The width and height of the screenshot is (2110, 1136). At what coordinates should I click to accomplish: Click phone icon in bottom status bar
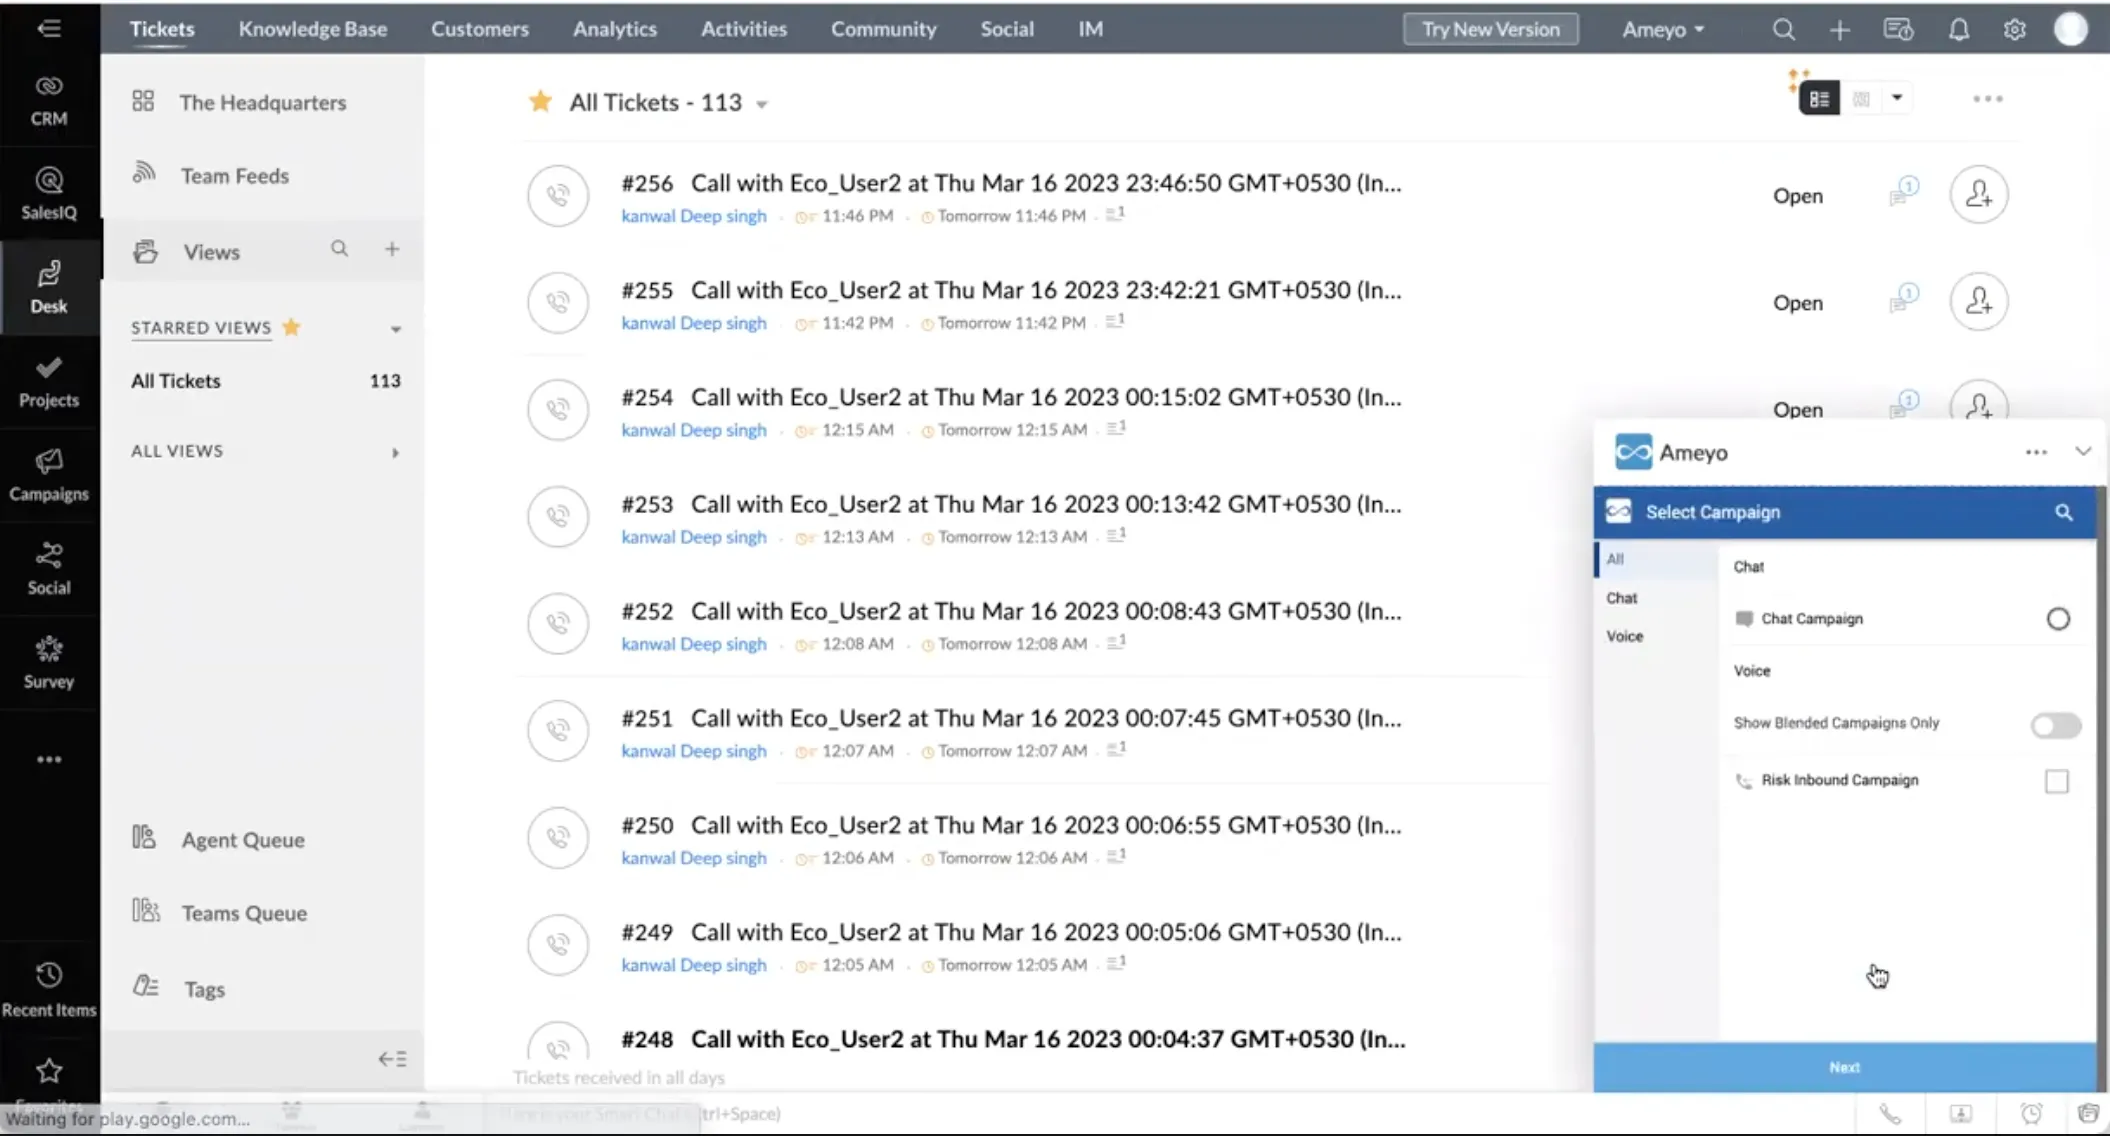(1889, 1113)
